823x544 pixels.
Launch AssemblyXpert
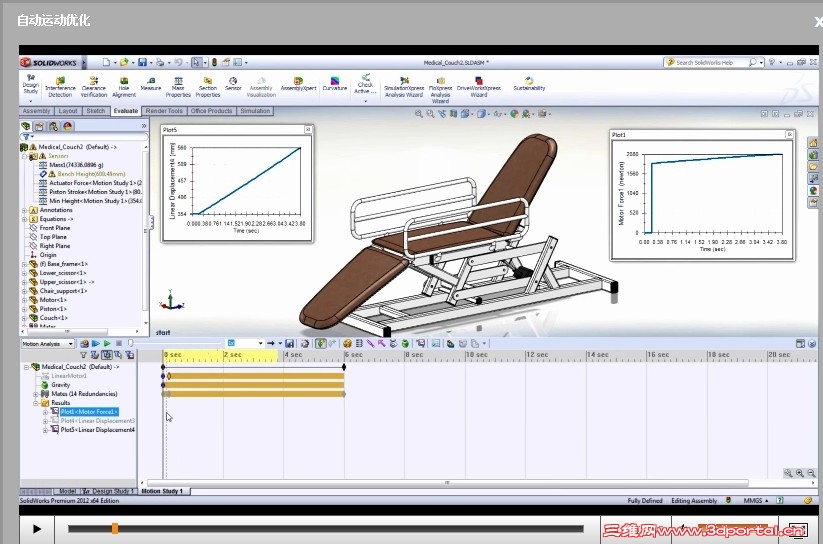(x=298, y=83)
